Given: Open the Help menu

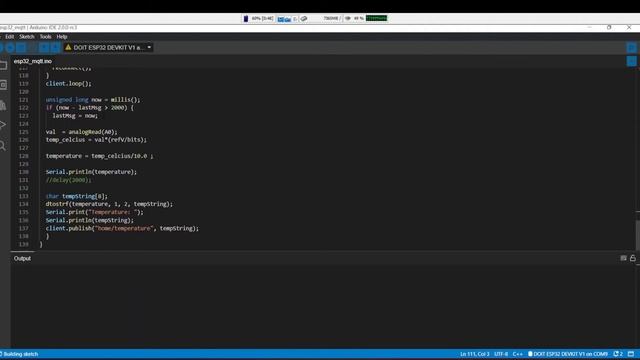Looking at the screenshot, I should [62, 37].
